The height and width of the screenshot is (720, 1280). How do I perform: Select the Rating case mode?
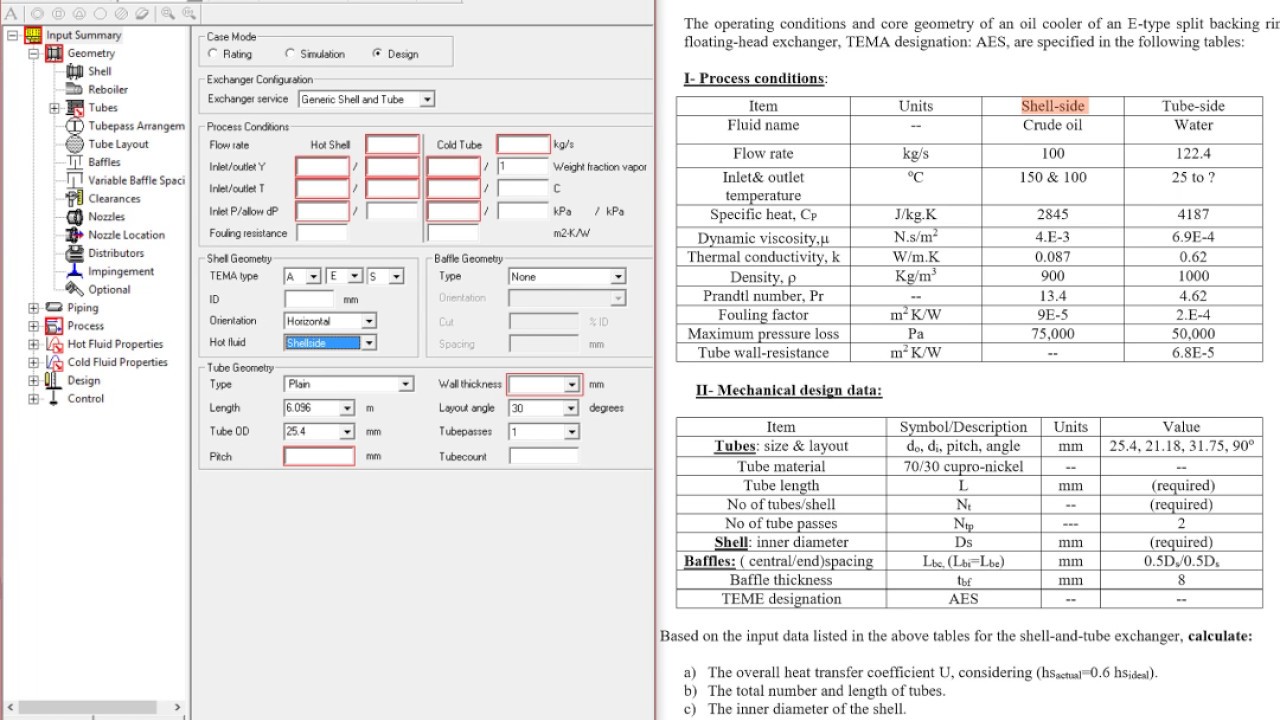[213, 54]
